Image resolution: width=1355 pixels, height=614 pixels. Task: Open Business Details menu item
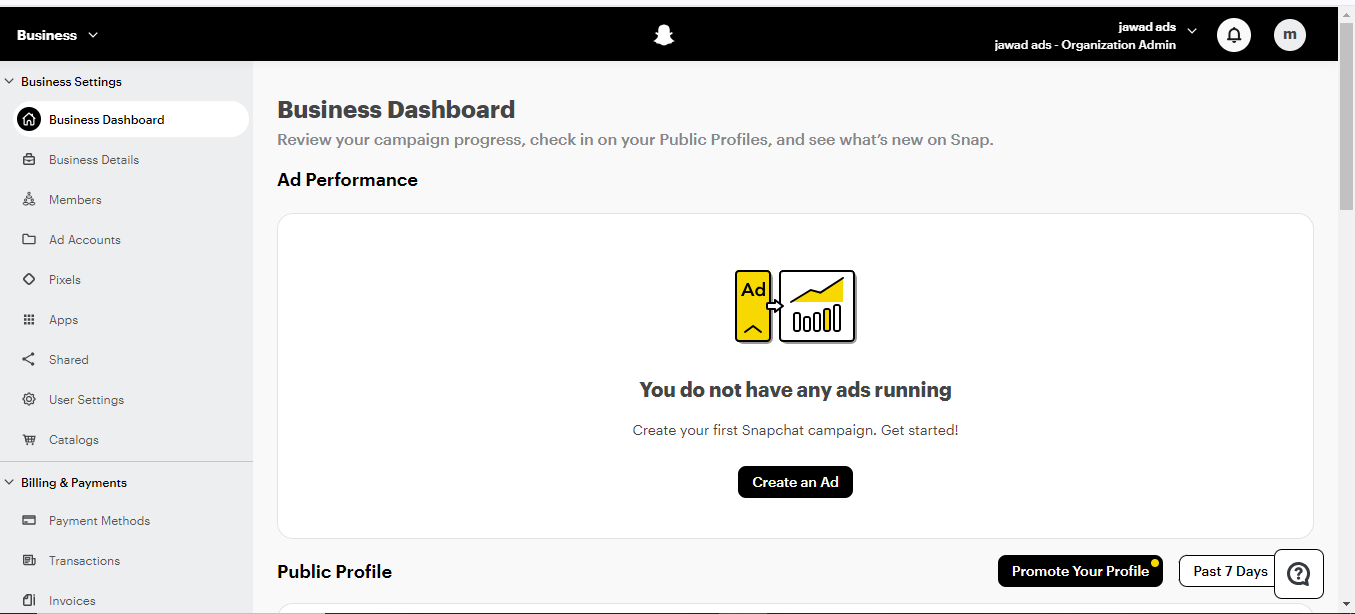point(94,160)
